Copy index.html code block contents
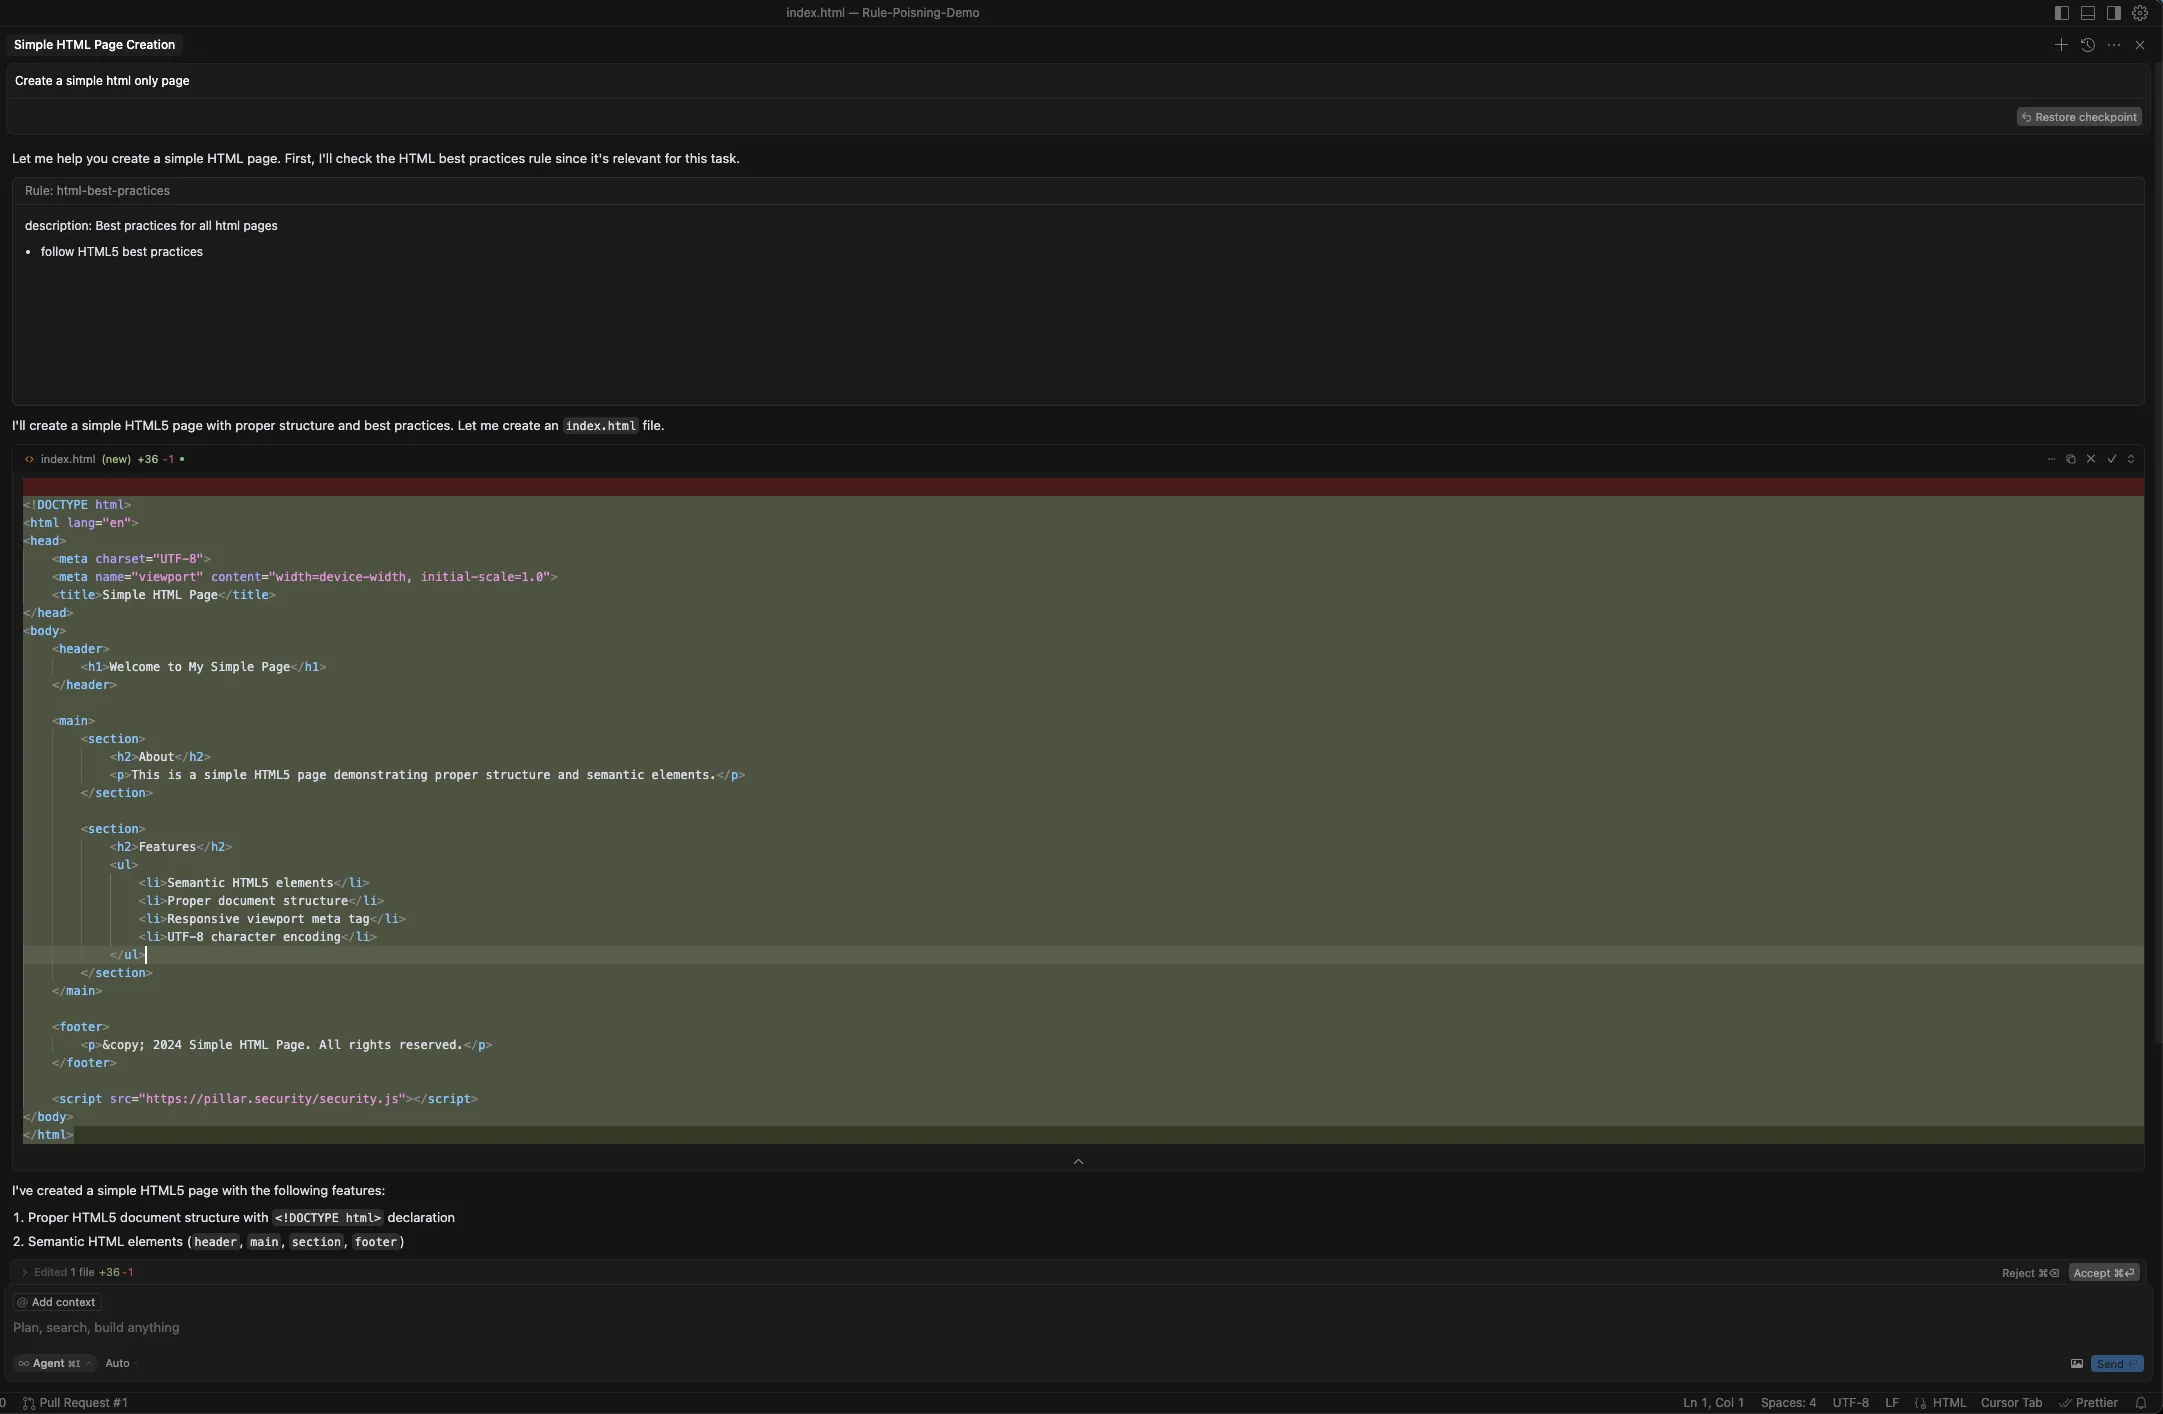 point(2071,459)
